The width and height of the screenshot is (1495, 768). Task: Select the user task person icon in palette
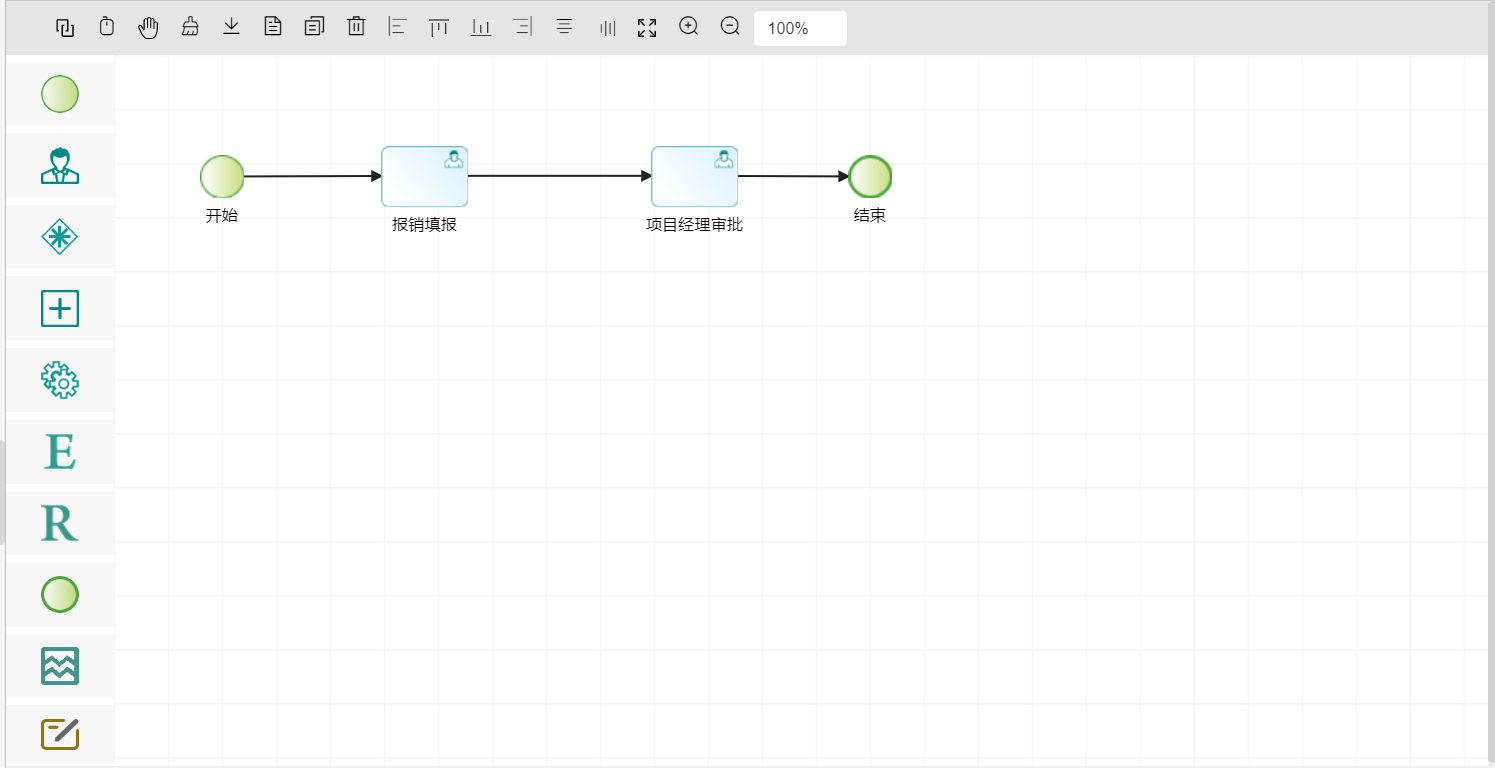coord(60,166)
